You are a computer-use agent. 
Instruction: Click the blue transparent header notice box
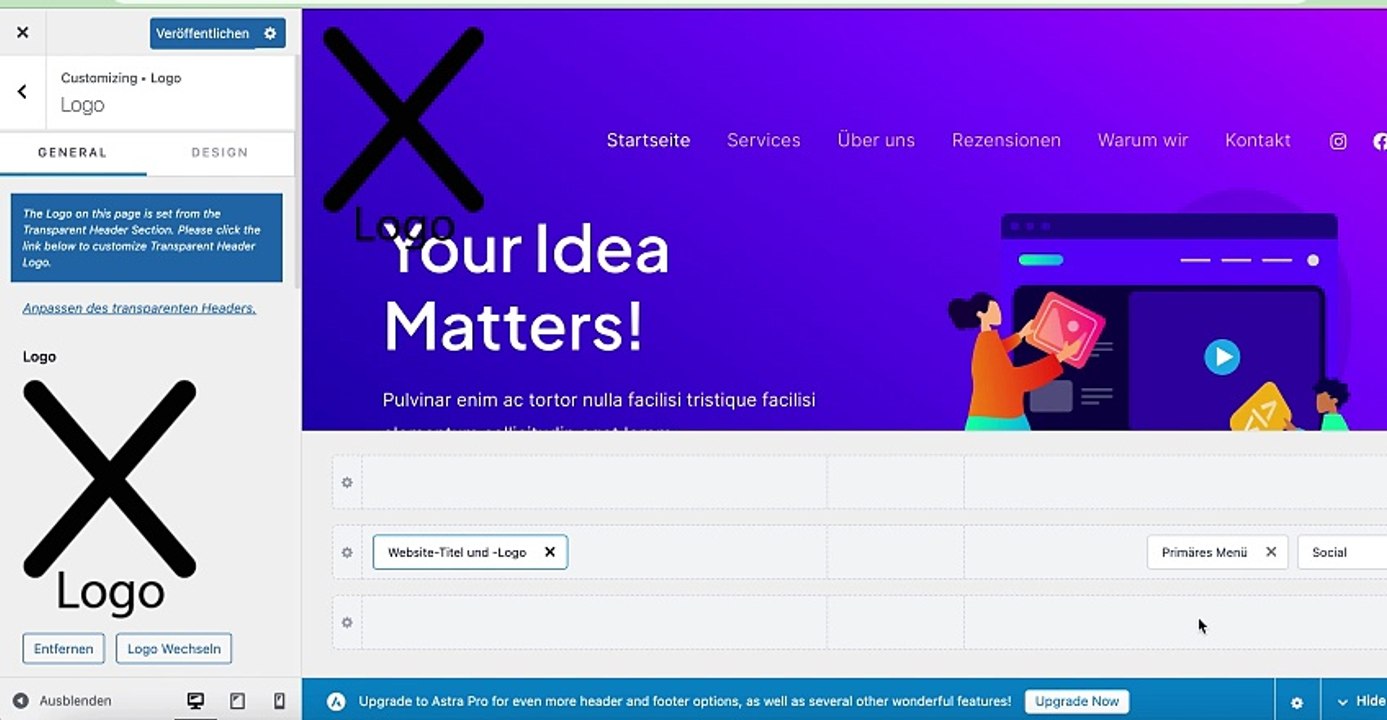(x=147, y=238)
